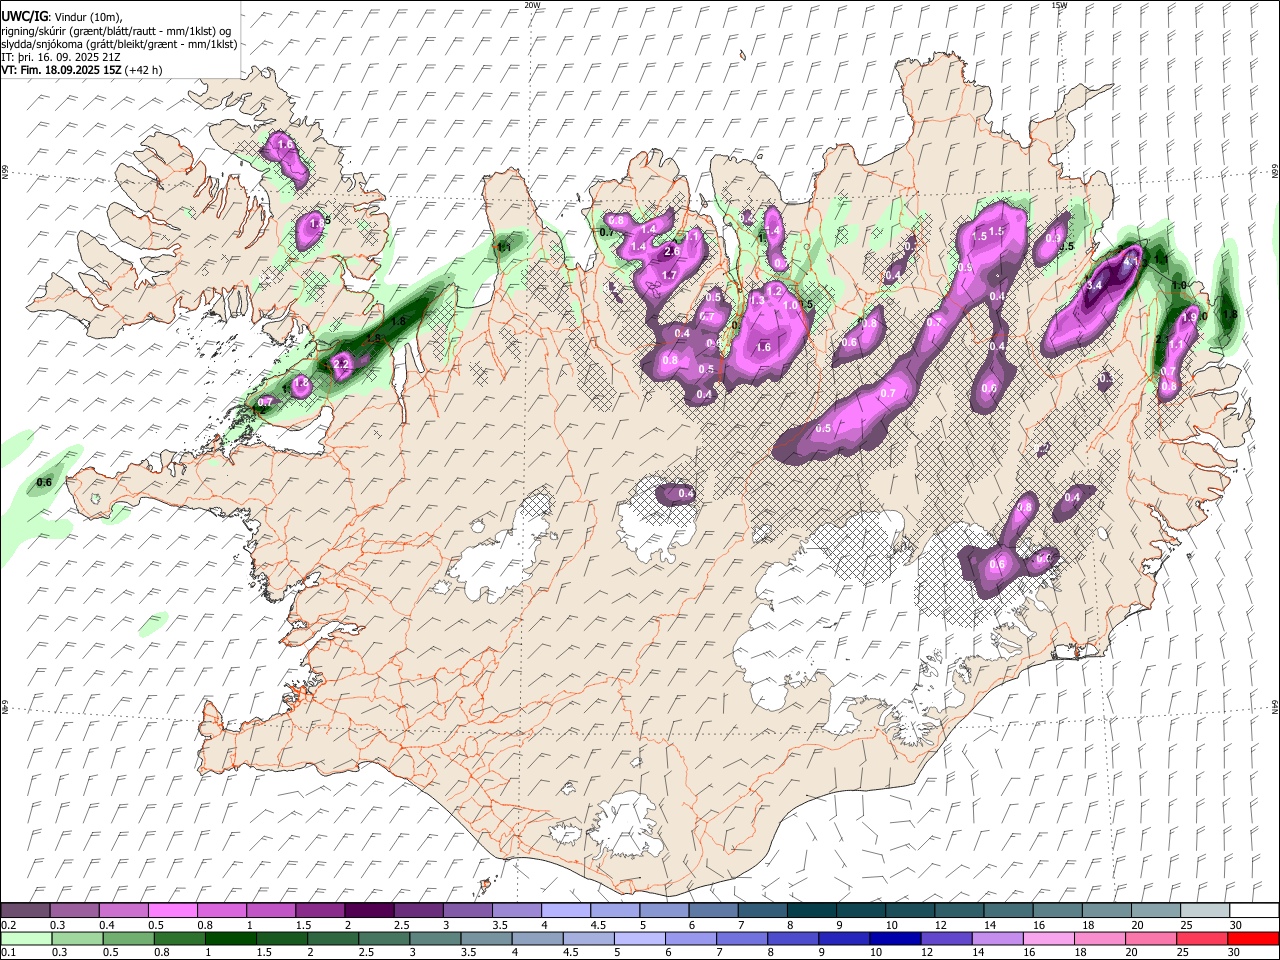Click the 'IT: þri. 16. 09. 2025 21Z' line

coord(62,57)
